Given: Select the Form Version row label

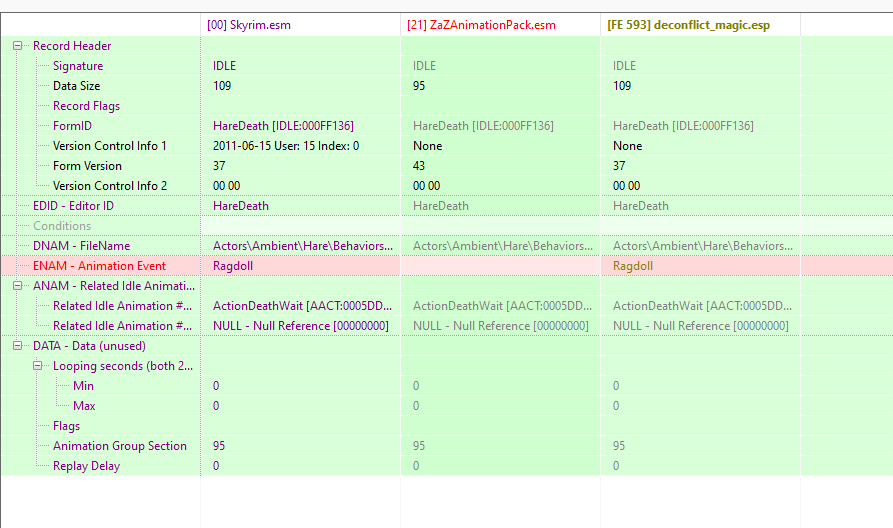Looking at the screenshot, I should click(x=87, y=166).
